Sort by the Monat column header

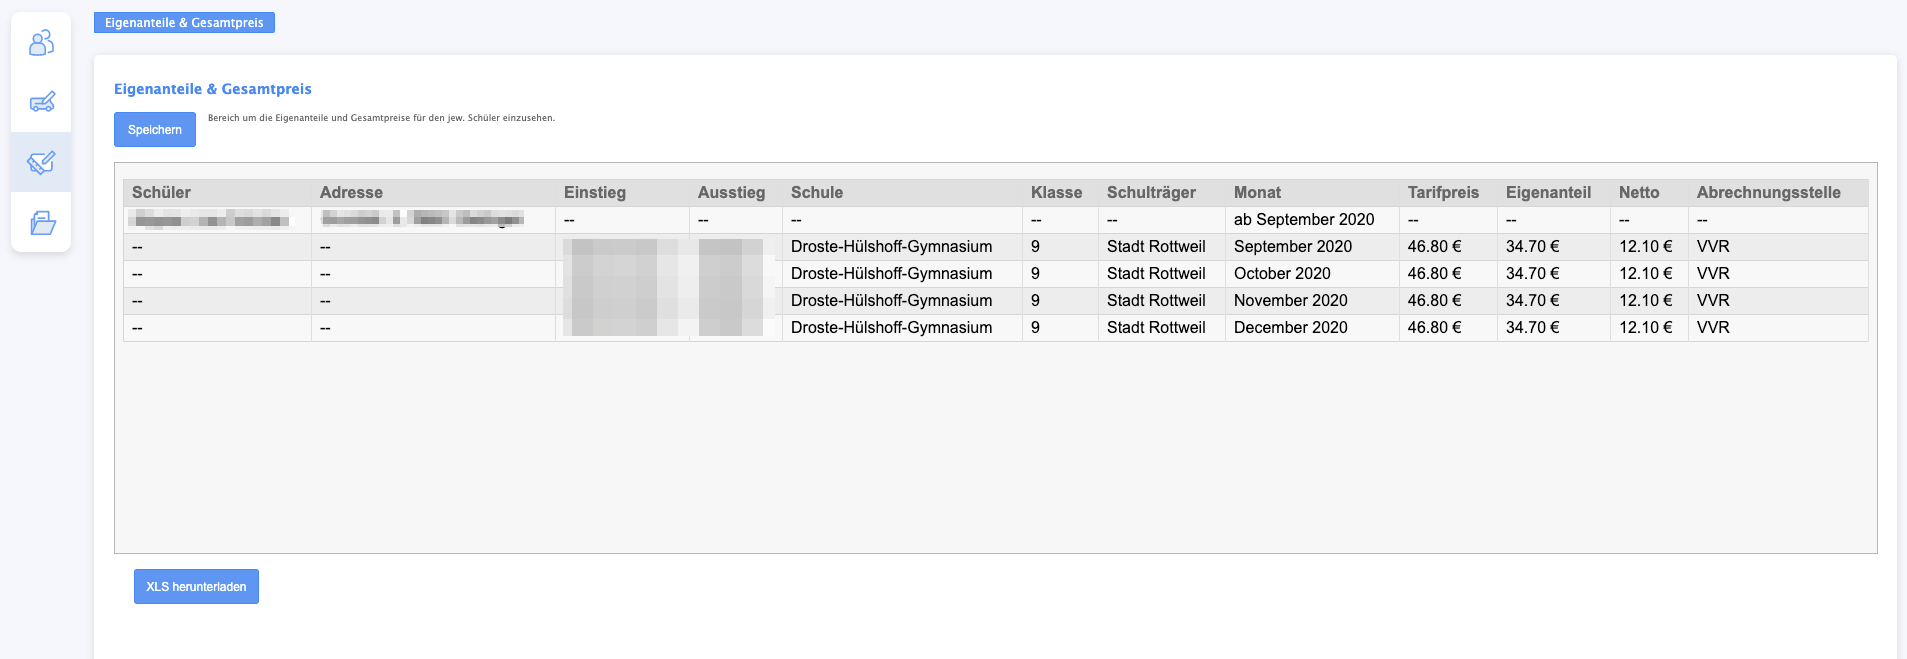(1257, 192)
